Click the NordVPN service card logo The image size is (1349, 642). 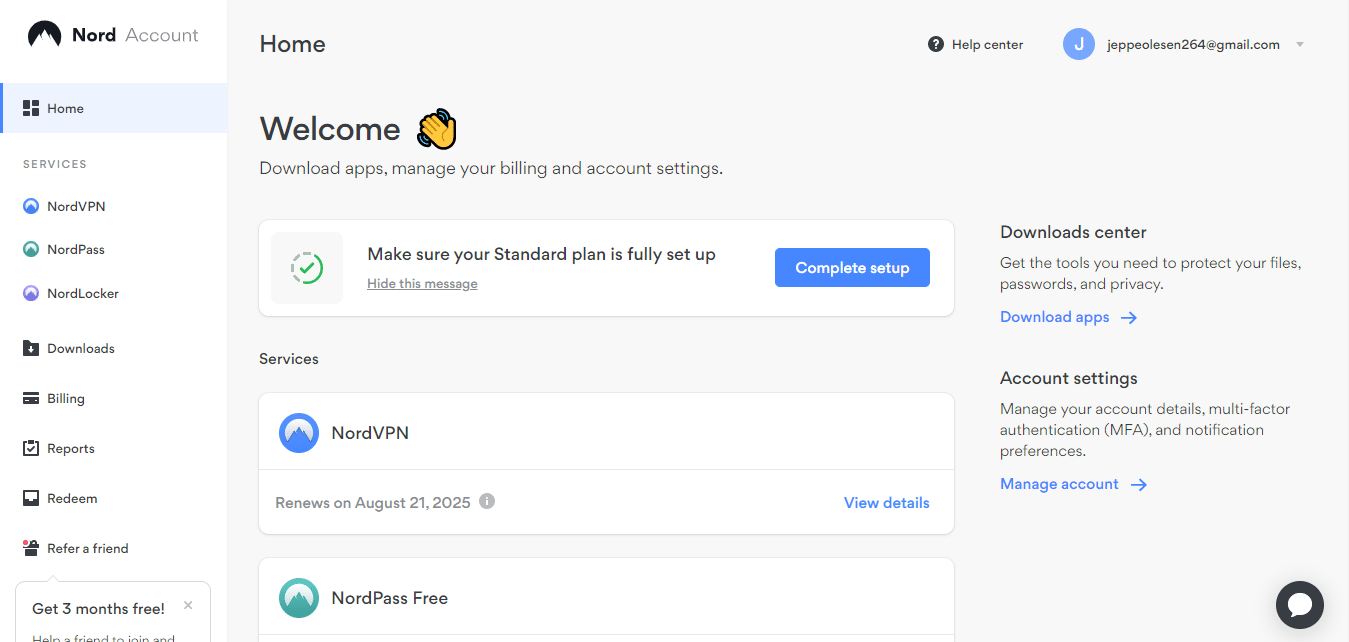click(299, 433)
